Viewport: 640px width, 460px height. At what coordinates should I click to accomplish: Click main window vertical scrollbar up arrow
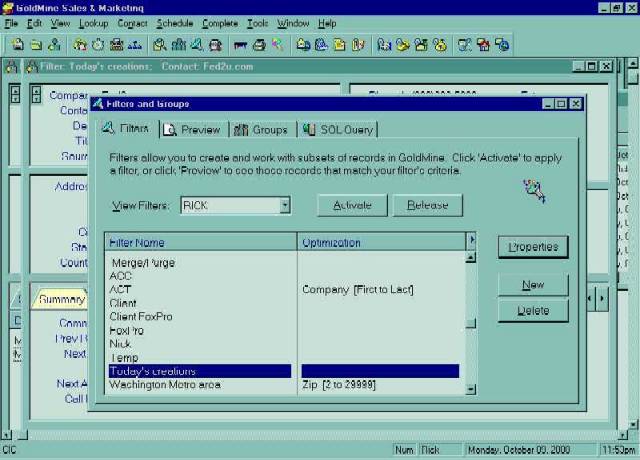633,64
